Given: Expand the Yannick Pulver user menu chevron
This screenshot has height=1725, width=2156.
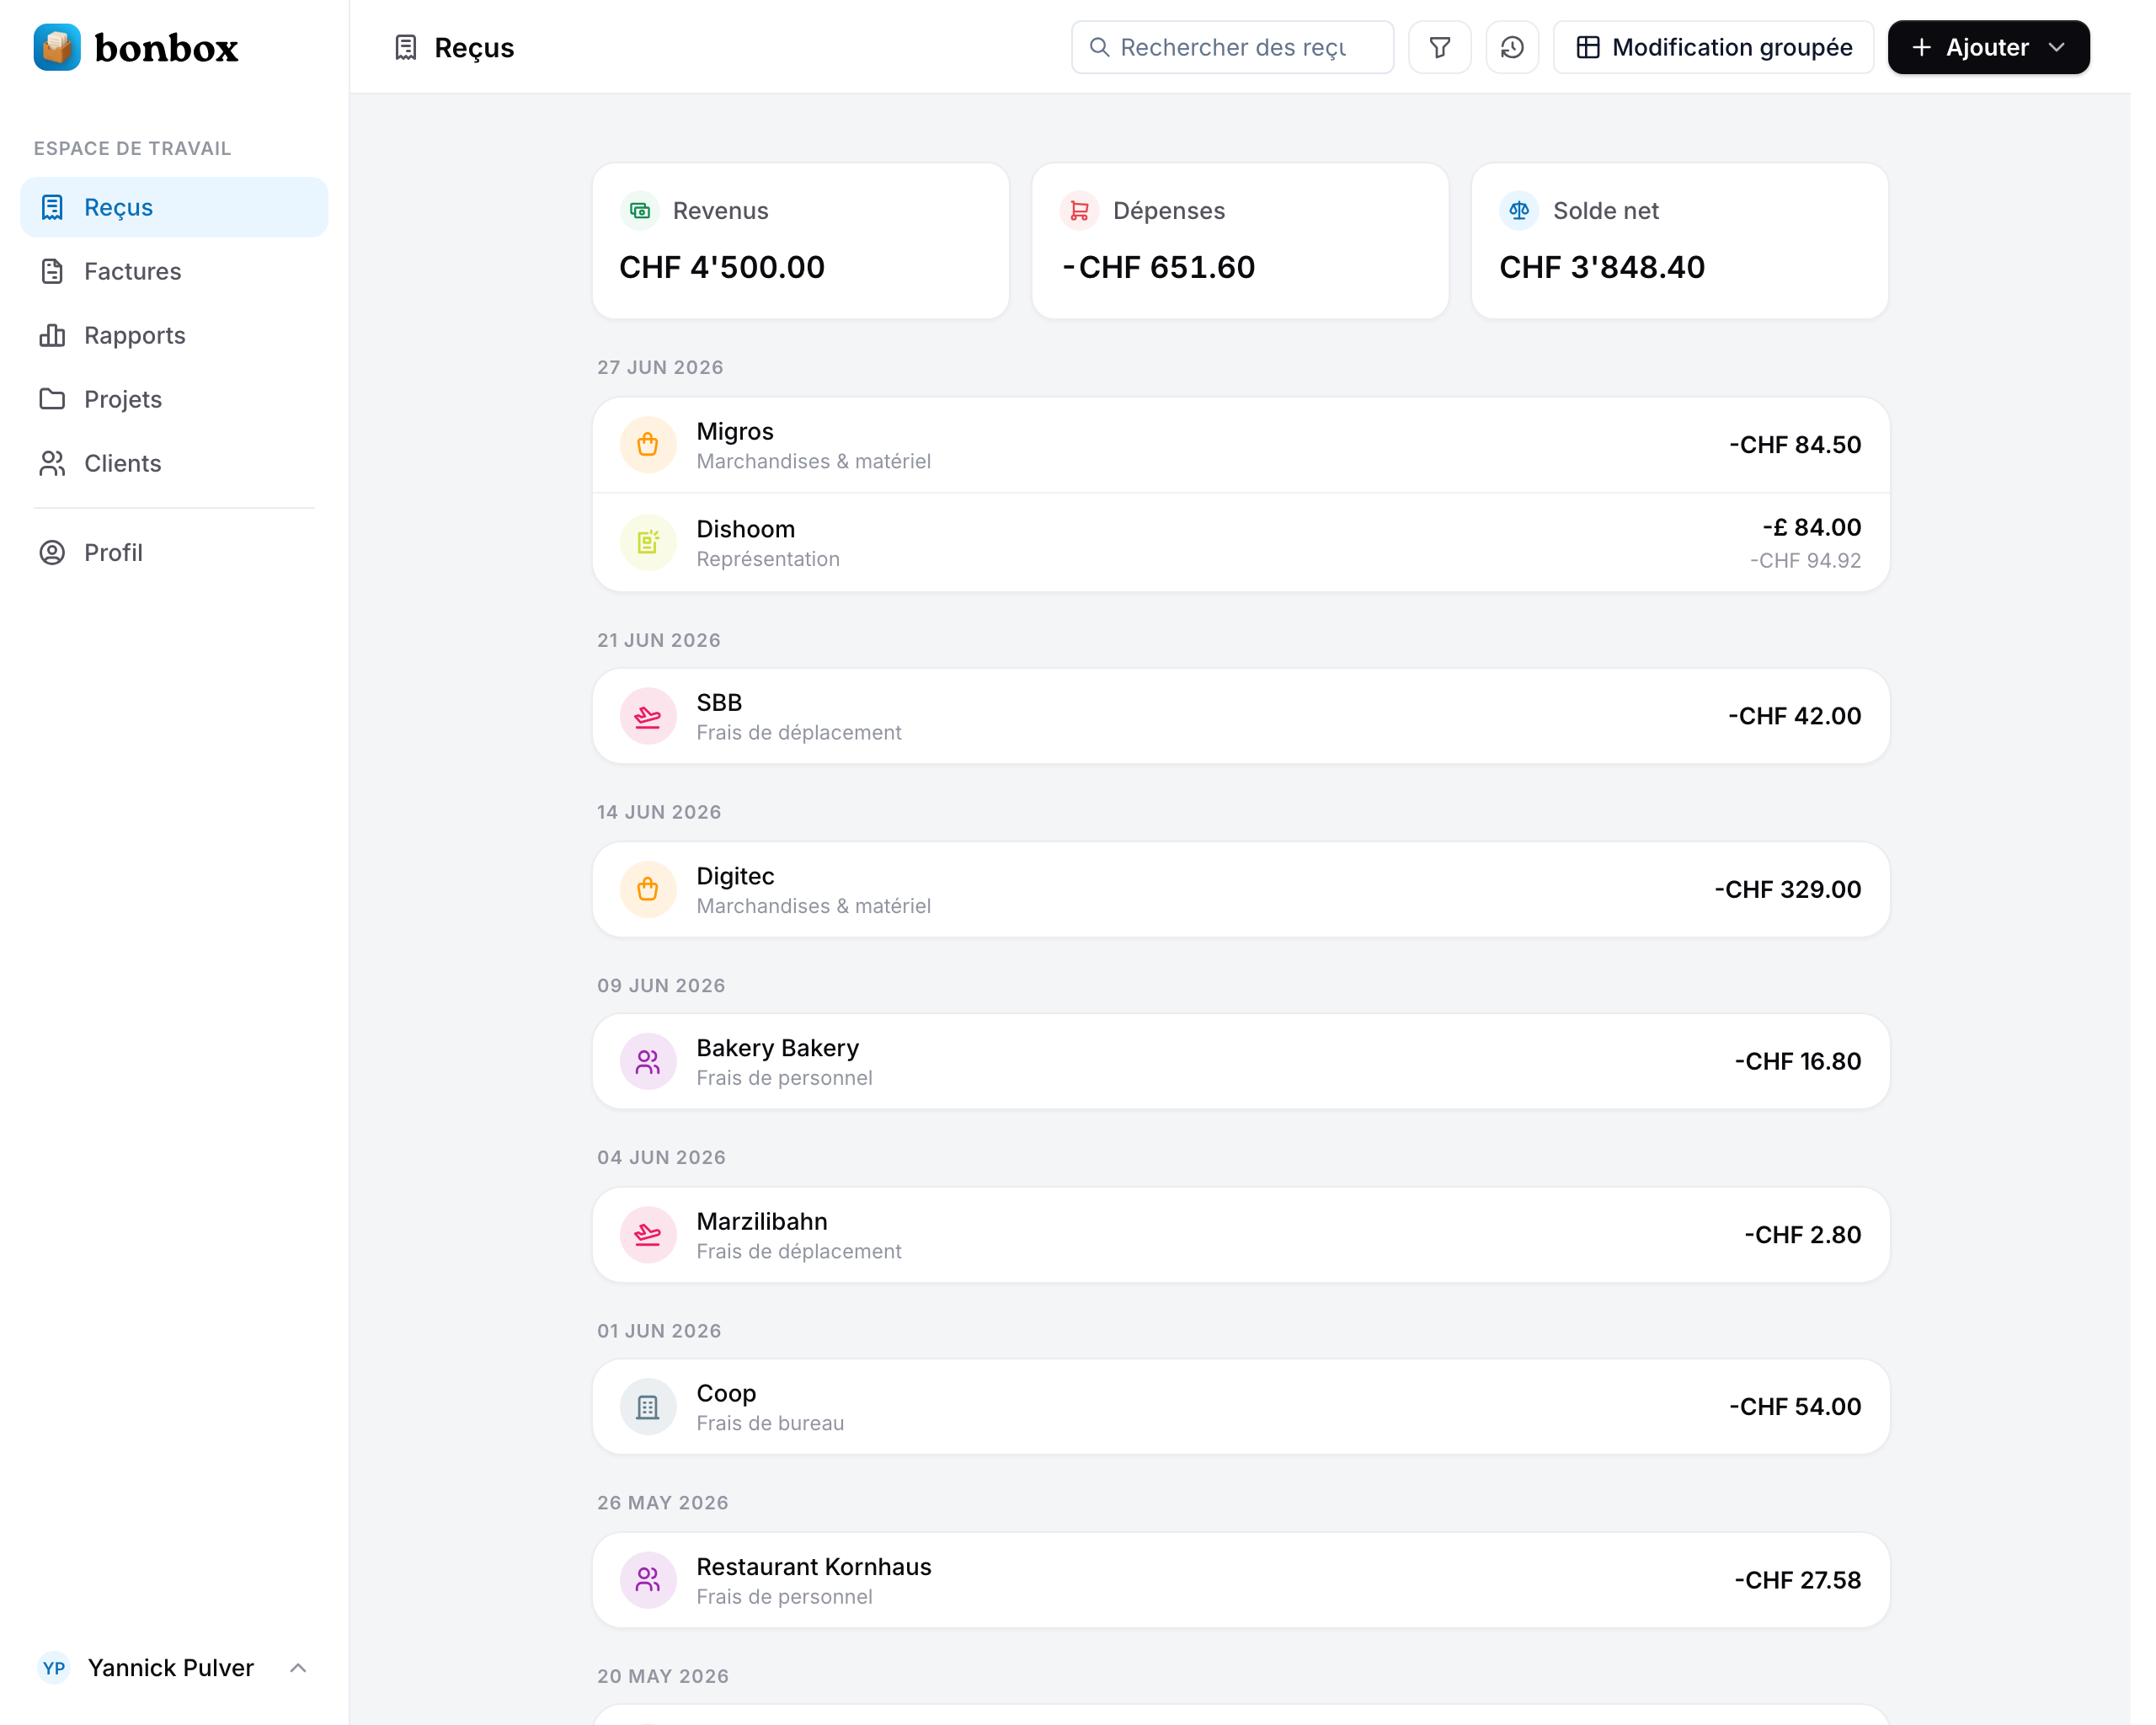Looking at the screenshot, I should (298, 1667).
